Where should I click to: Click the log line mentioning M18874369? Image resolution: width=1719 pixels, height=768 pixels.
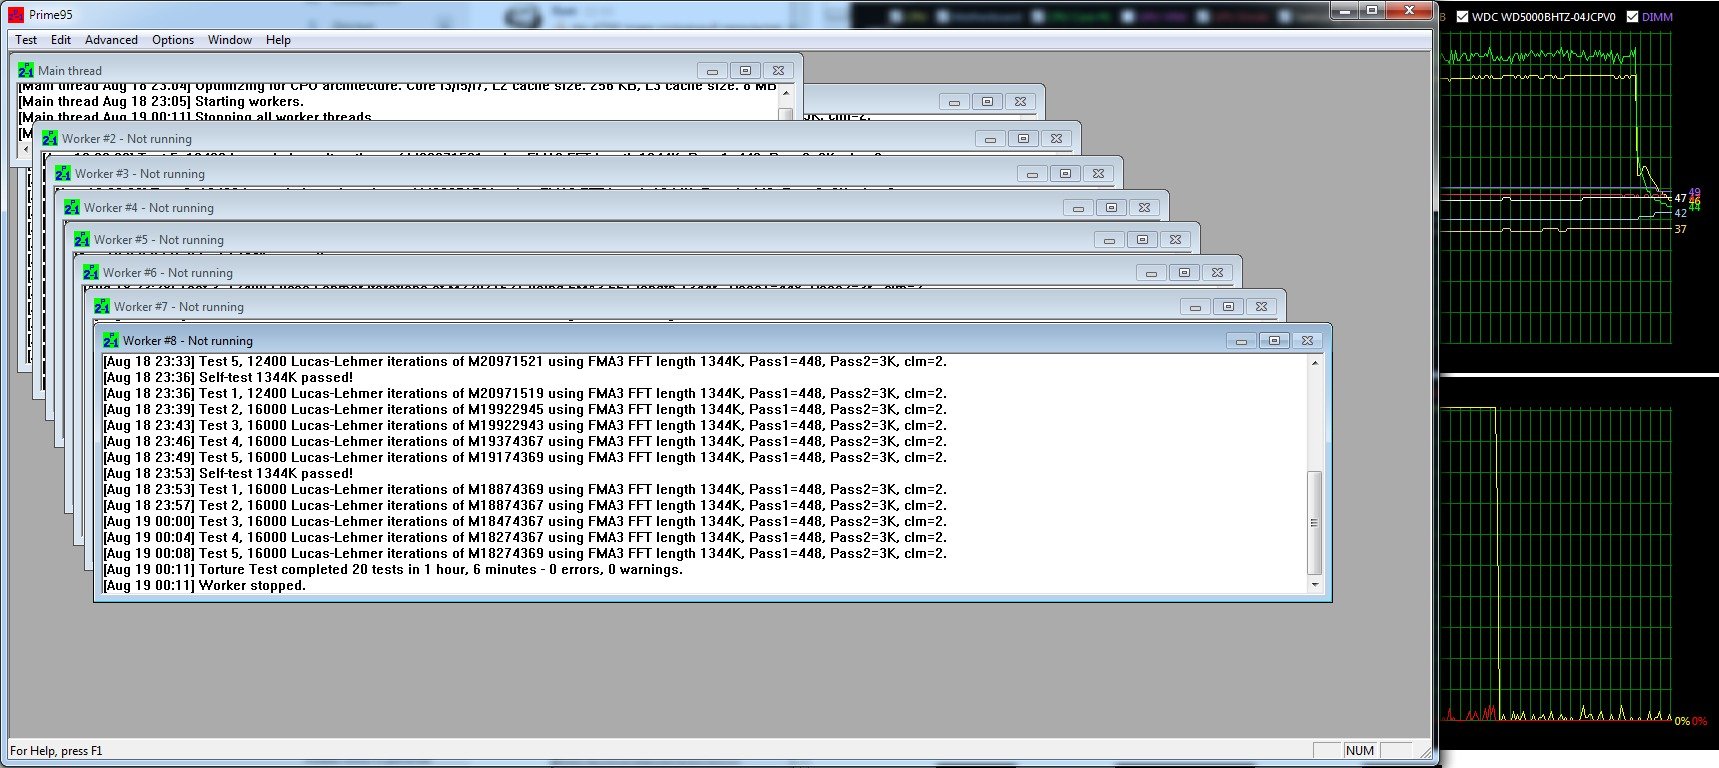[x=525, y=489]
